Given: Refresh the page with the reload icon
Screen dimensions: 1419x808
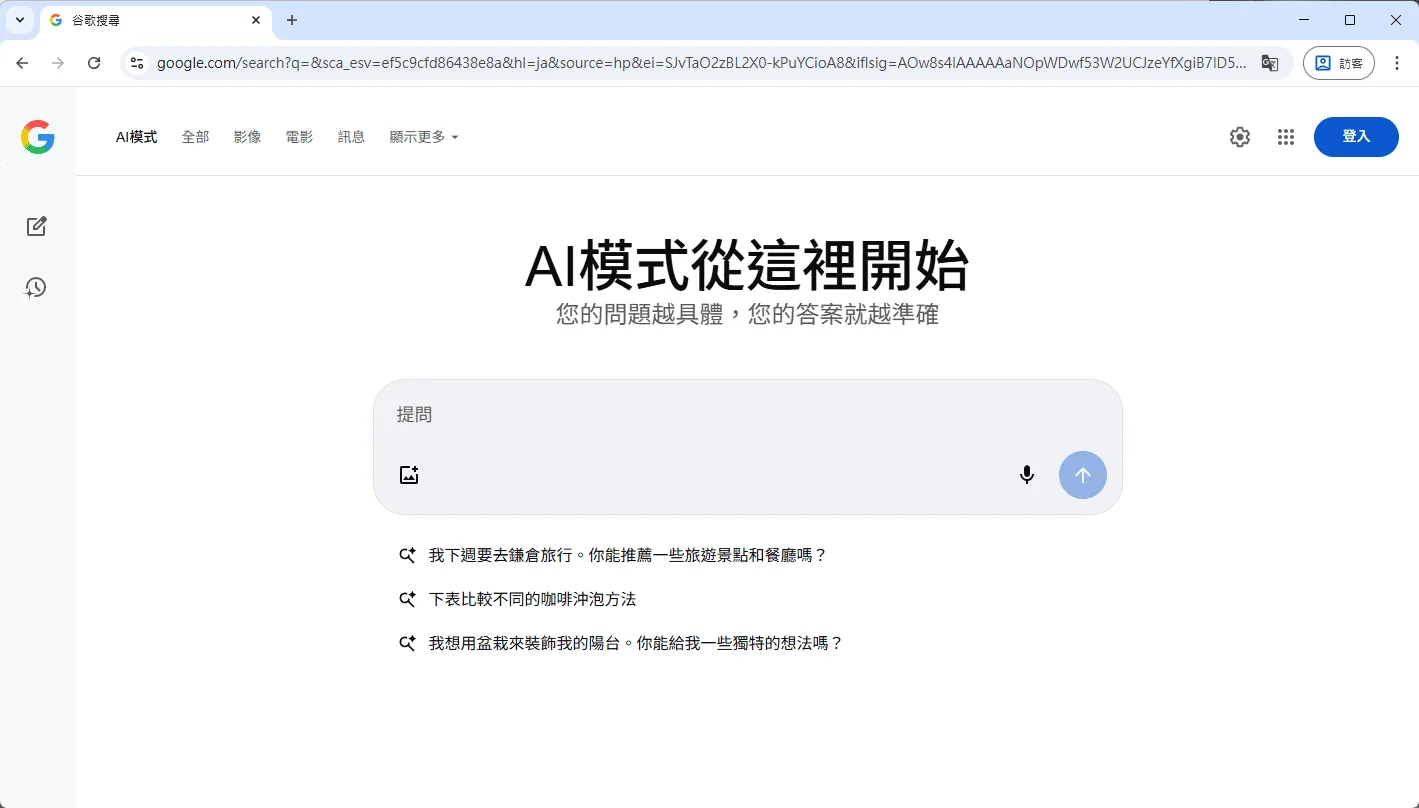Looking at the screenshot, I should tap(93, 62).
